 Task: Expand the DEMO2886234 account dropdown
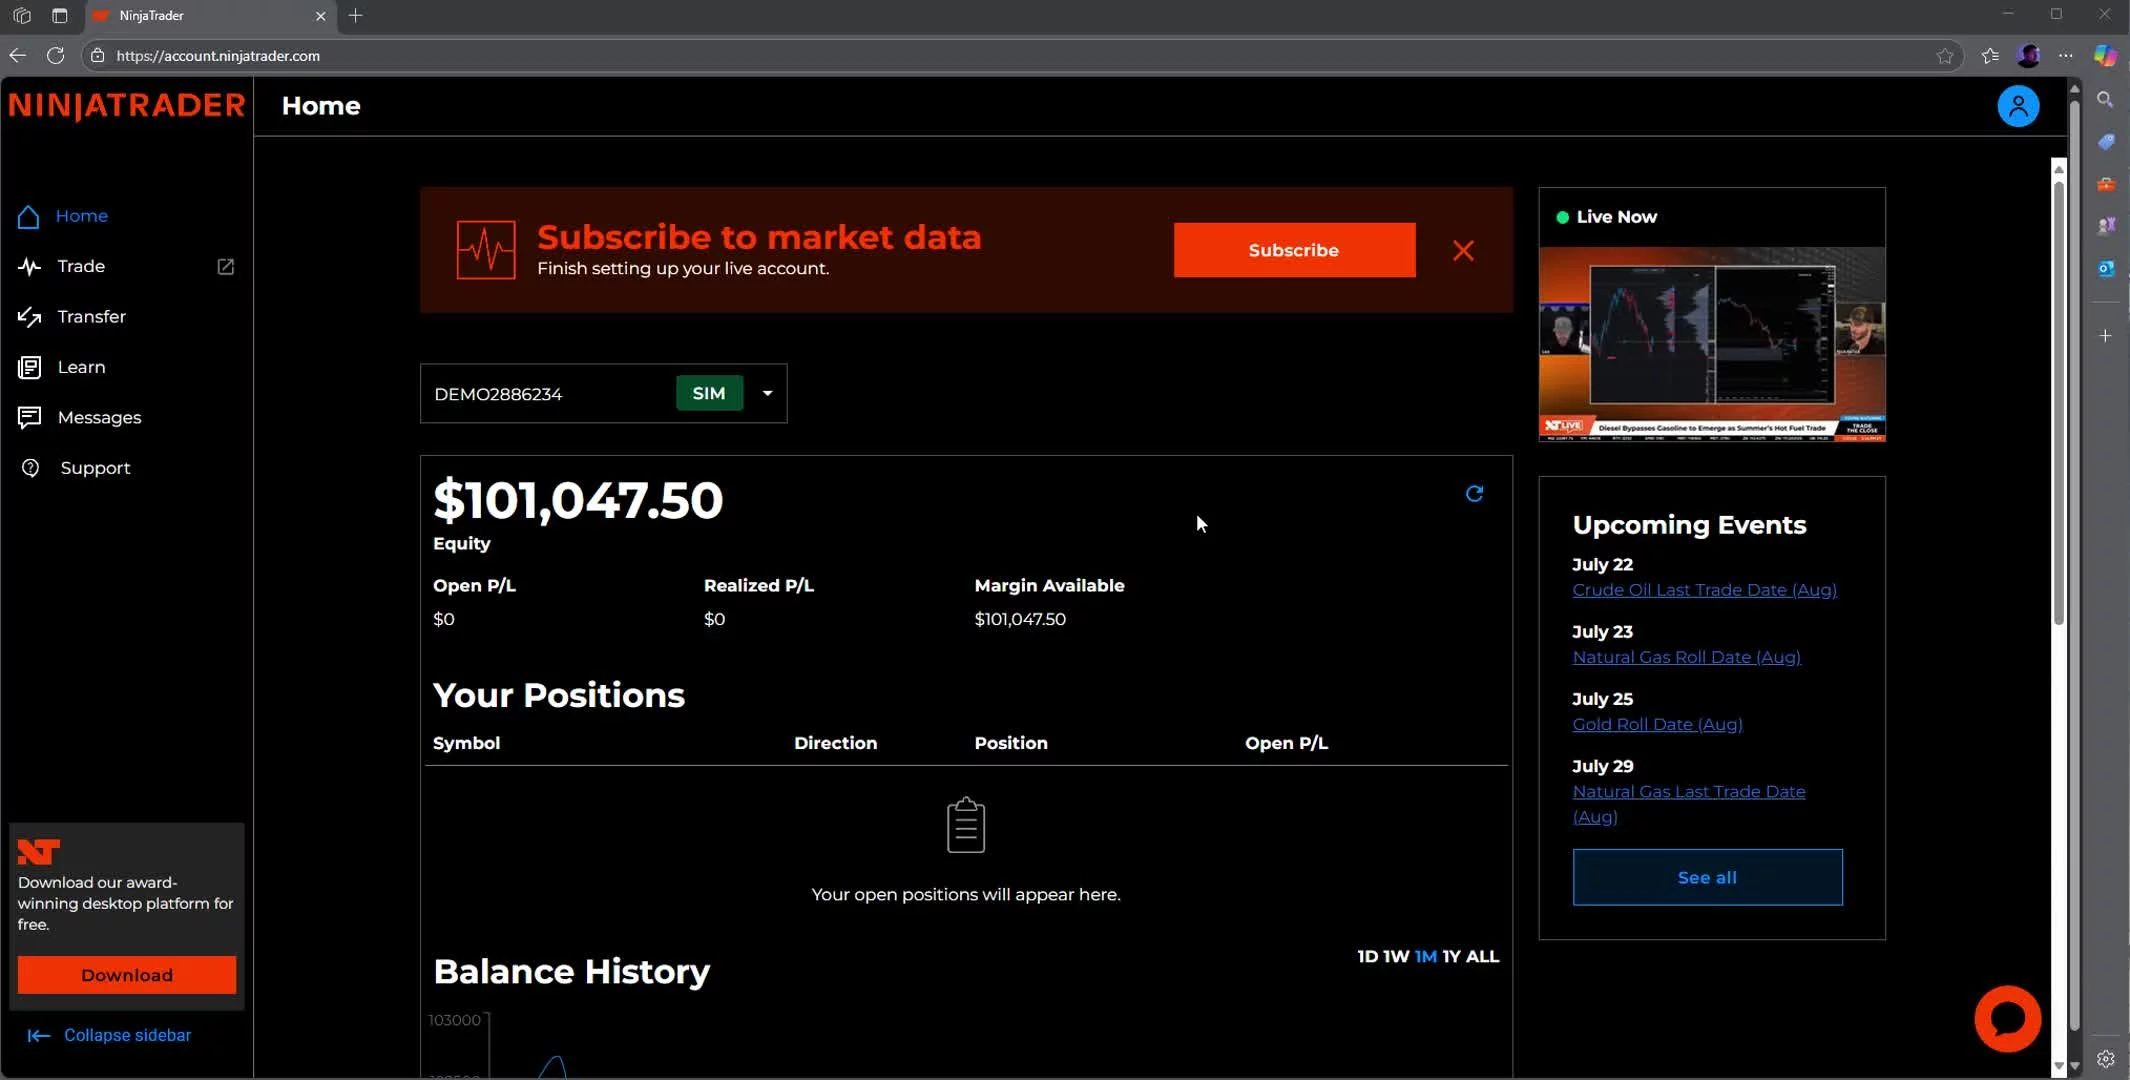coord(767,393)
